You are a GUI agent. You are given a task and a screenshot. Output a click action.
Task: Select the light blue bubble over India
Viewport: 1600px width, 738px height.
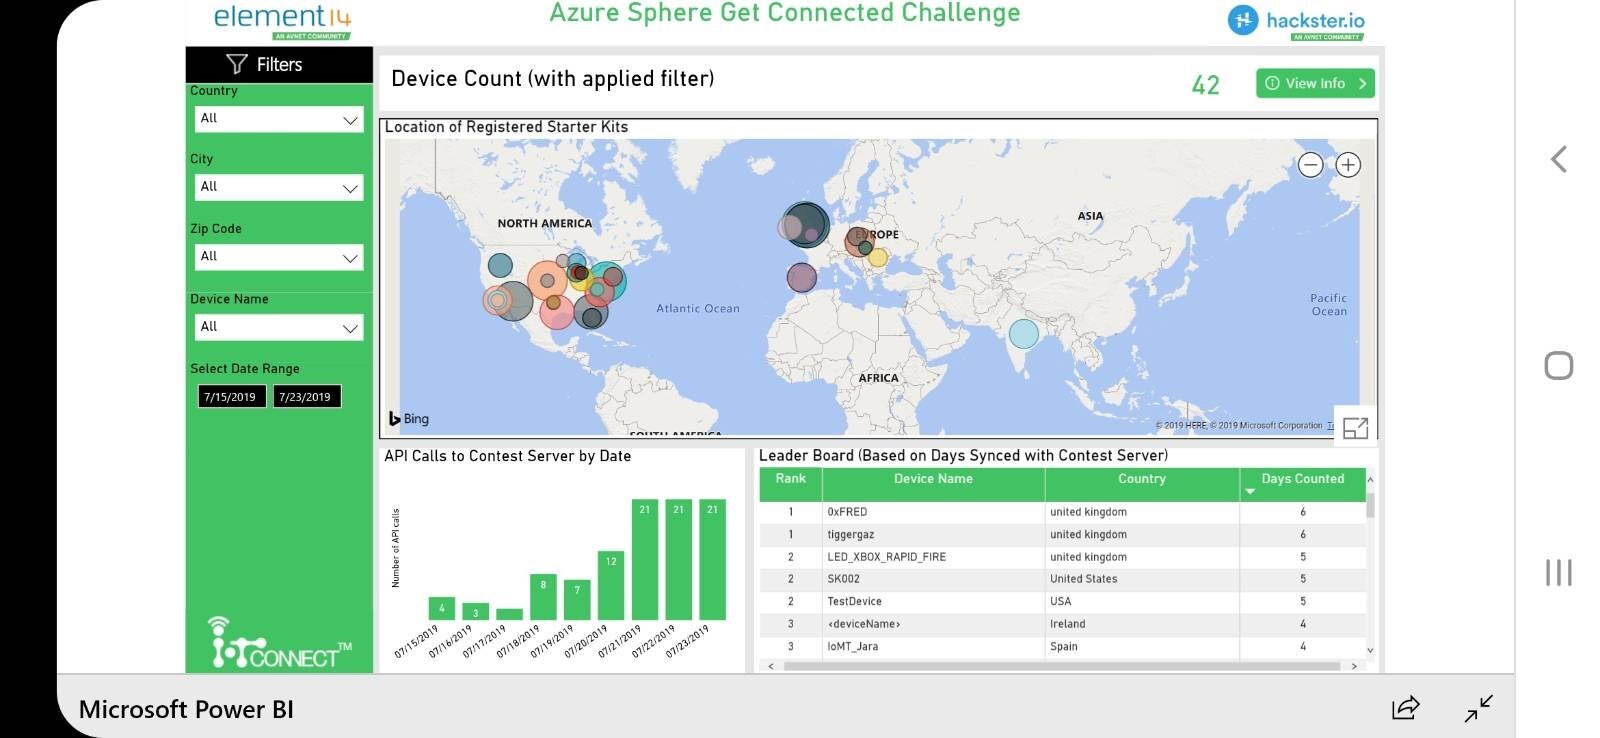(x=1023, y=333)
